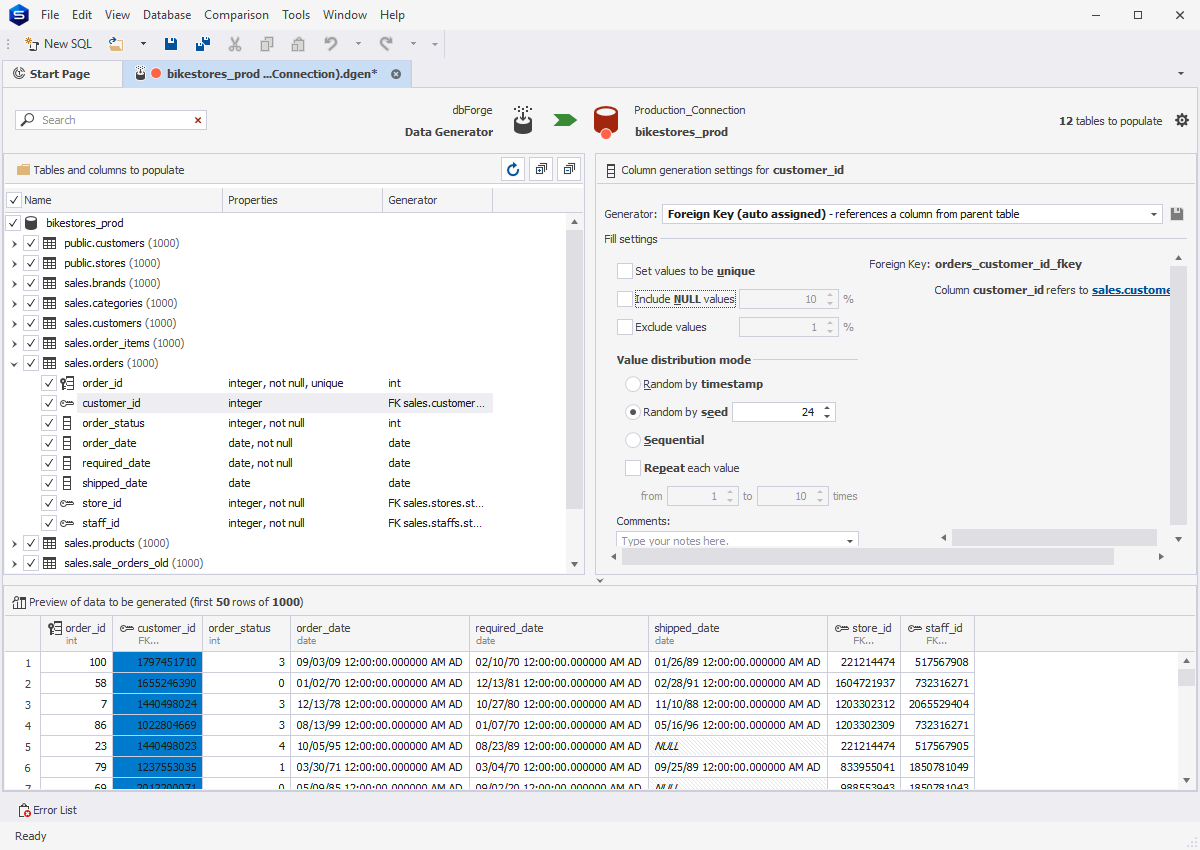Toggle Set values to be unique
Viewport: 1200px width, 850px height.
pos(625,271)
